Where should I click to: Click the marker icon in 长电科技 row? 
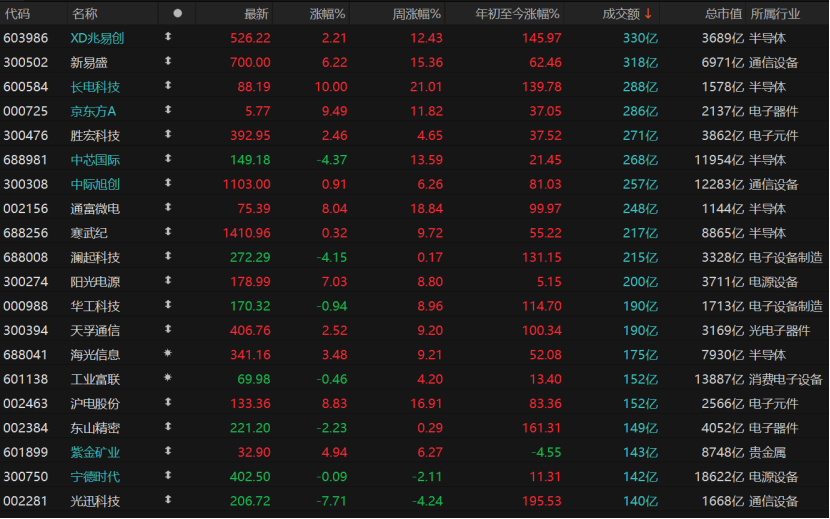pos(168,85)
